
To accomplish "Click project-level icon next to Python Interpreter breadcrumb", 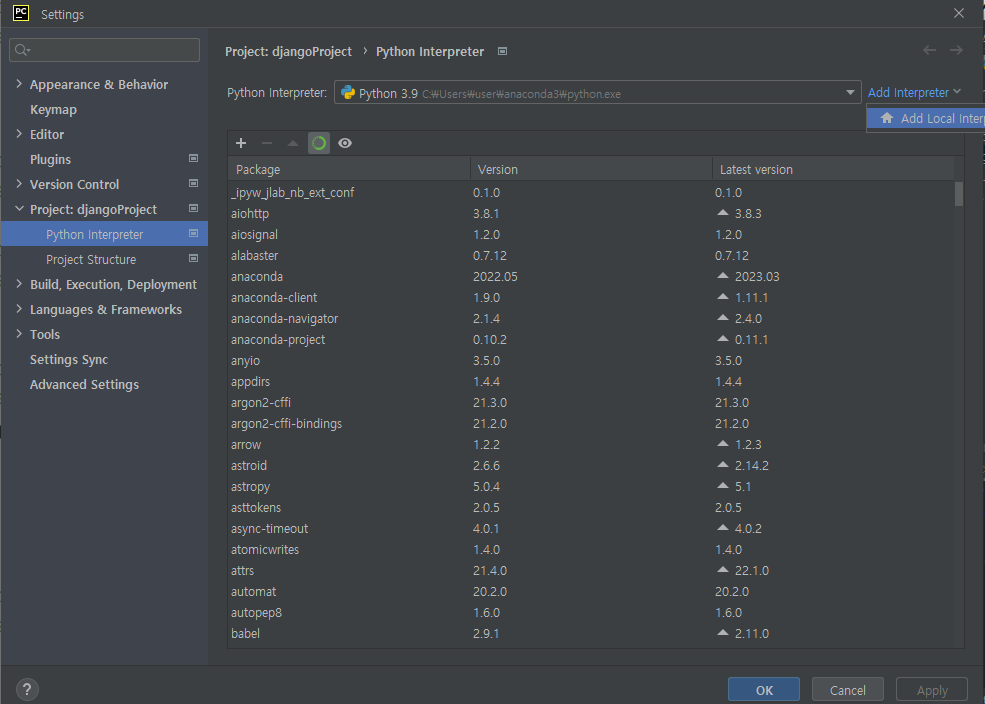I will tap(503, 51).
